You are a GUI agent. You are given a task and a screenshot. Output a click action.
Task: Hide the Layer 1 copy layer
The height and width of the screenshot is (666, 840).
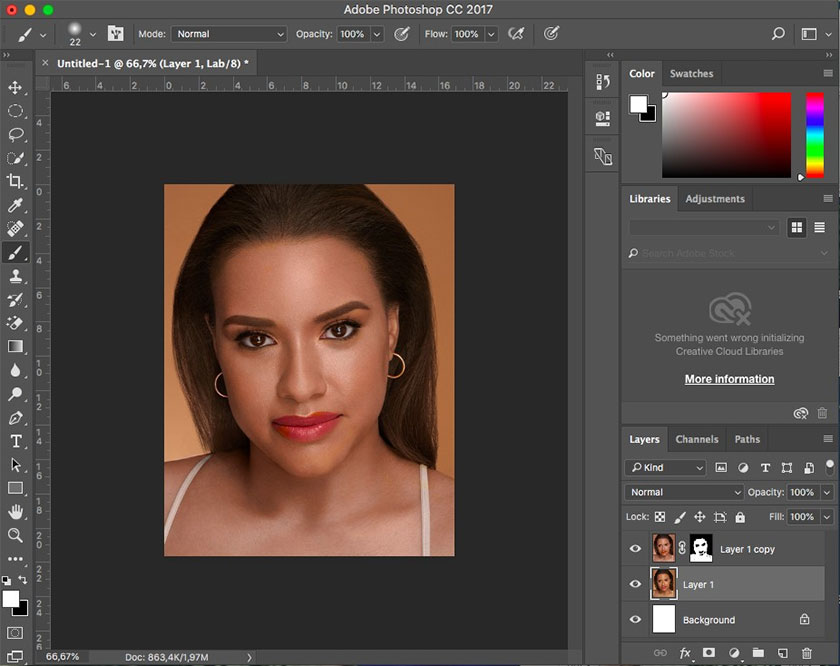click(635, 549)
